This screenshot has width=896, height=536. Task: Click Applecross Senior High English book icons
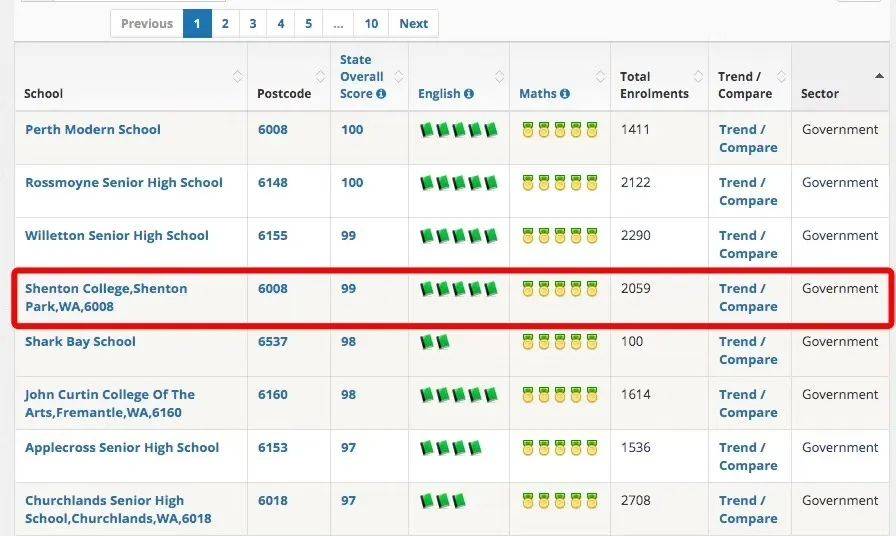coord(451,448)
